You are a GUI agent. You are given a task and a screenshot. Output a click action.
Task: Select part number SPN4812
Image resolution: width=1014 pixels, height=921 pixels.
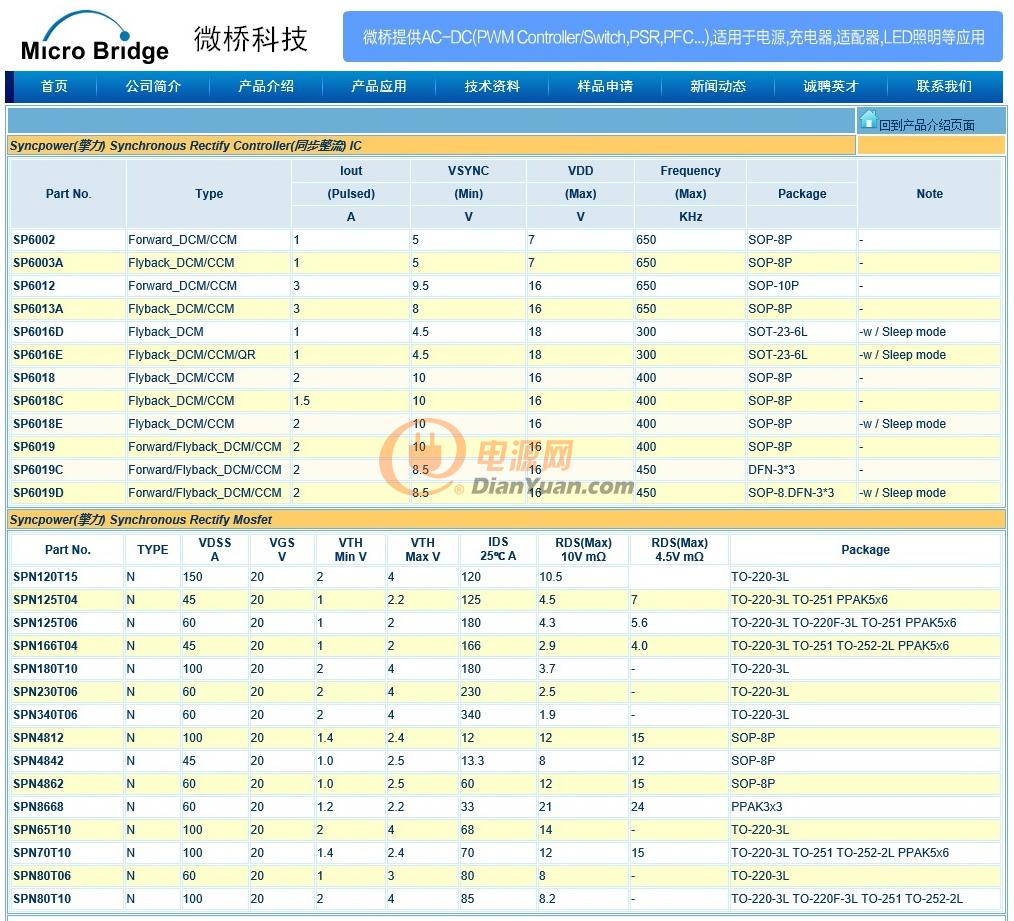click(38, 737)
